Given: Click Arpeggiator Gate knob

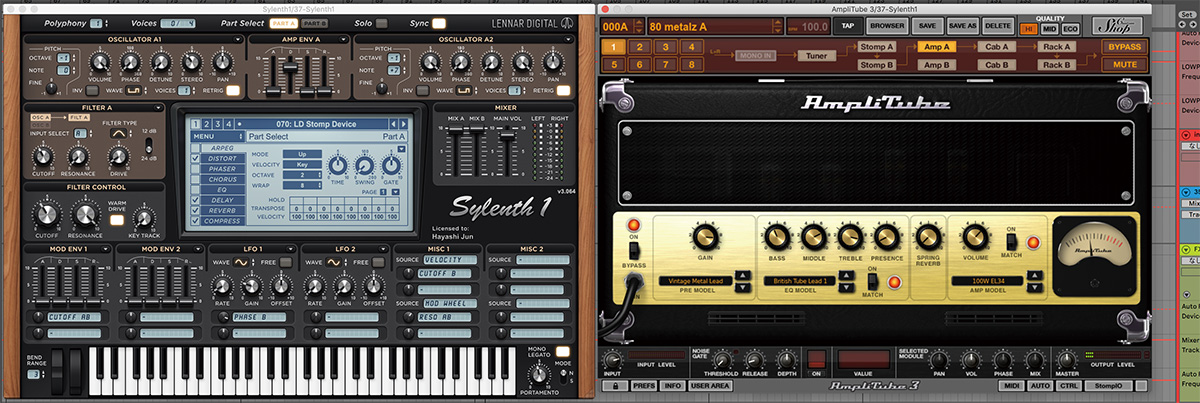Looking at the screenshot, I should tap(391, 164).
